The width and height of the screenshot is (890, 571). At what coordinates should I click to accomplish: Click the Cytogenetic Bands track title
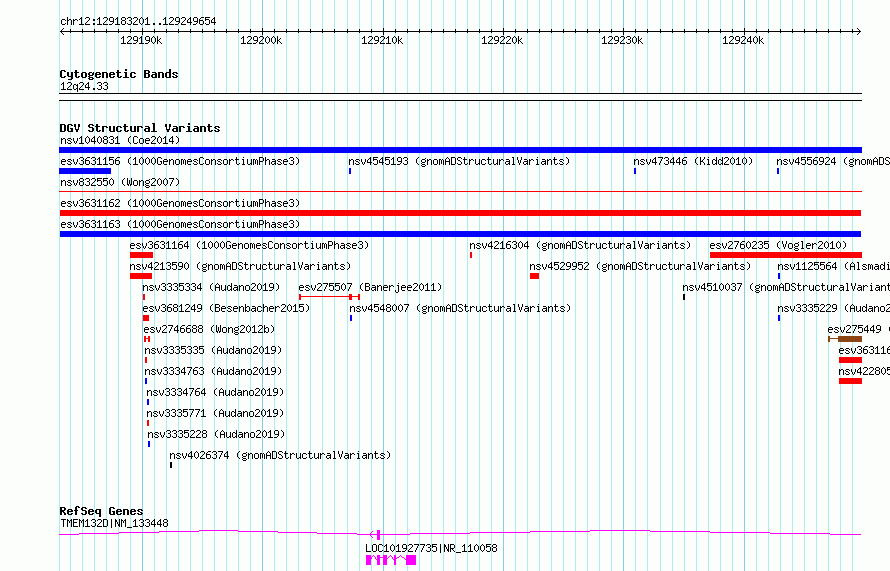(119, 74)
